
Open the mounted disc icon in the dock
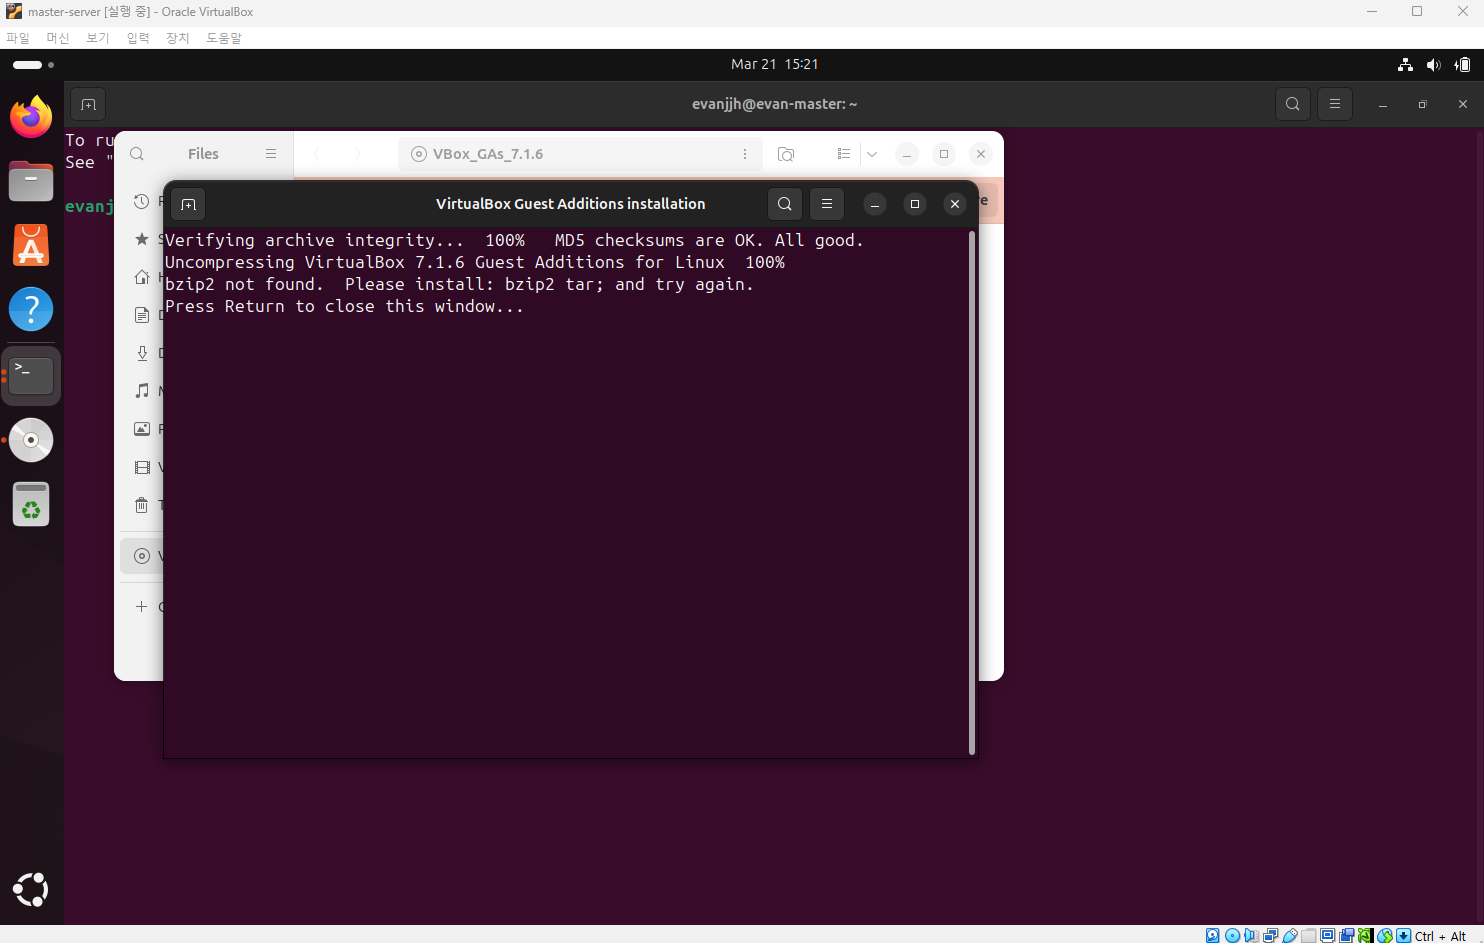[x=31, y=440]
